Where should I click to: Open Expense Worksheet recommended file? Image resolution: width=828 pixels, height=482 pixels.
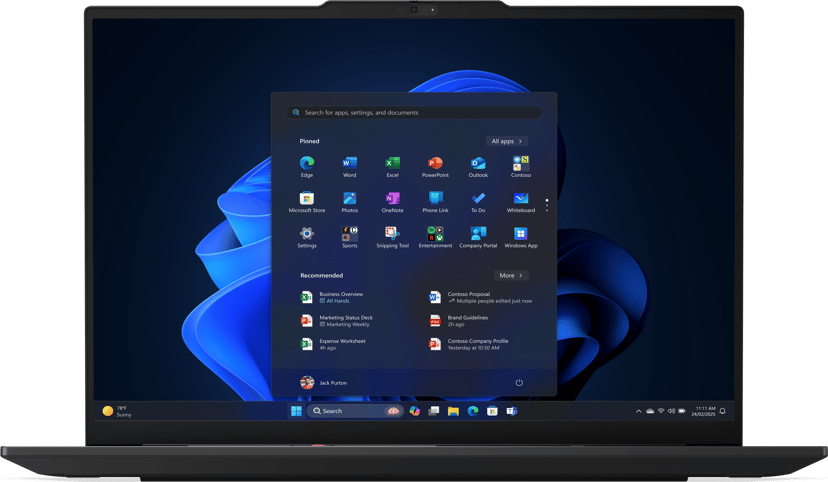click(334, 344)
